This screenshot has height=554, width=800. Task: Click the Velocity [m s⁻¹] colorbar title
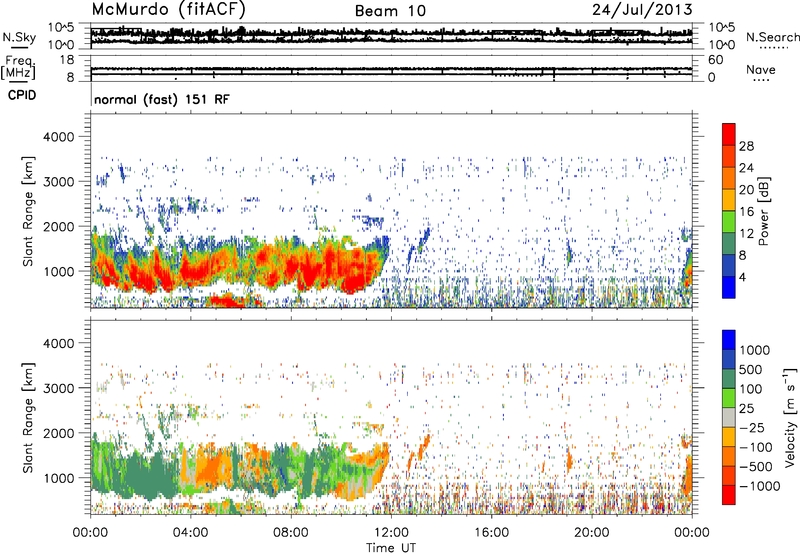click(x=790, y=418)
